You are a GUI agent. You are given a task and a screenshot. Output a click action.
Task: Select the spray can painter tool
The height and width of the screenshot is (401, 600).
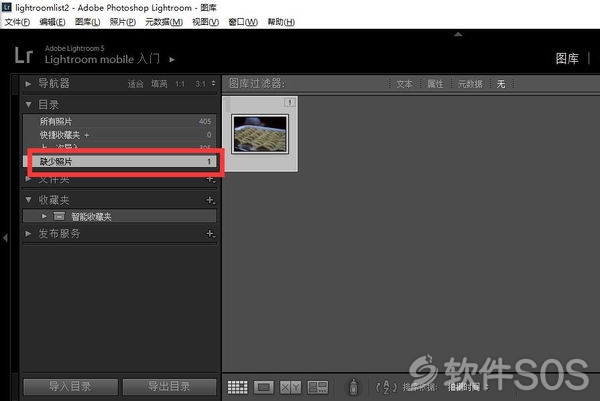(x=354, y=386)
